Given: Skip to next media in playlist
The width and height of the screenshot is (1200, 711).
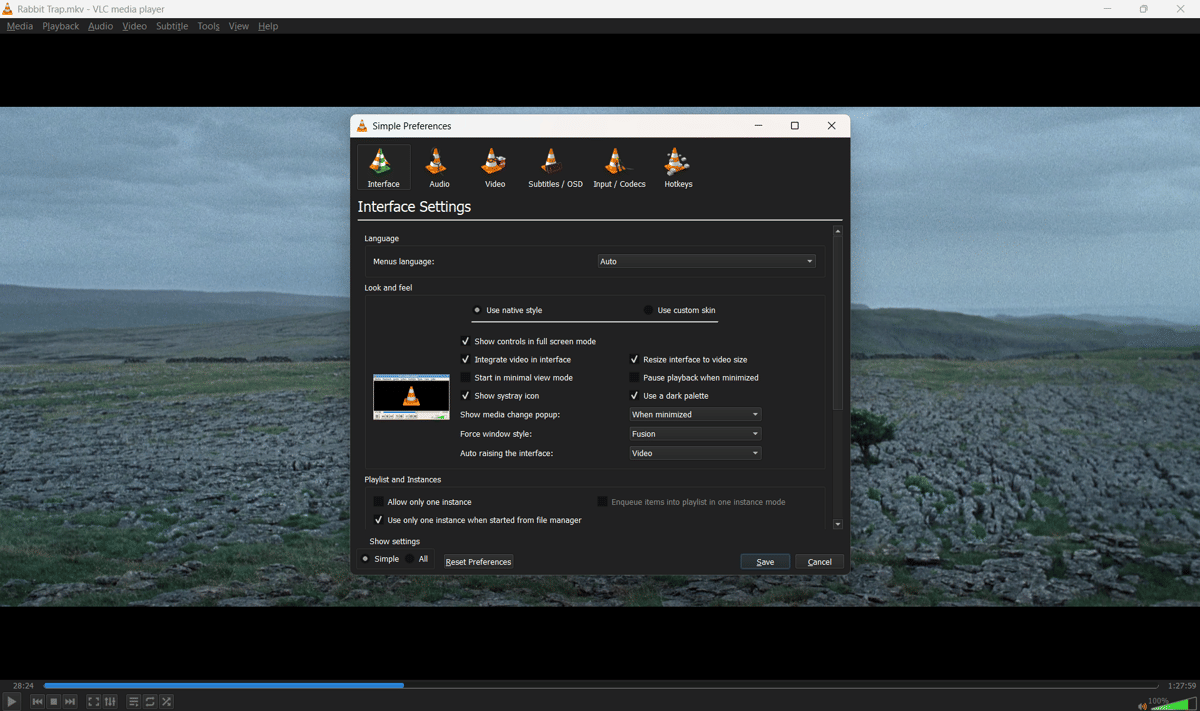Looking at the screenshot, I should tap(70, 701).
